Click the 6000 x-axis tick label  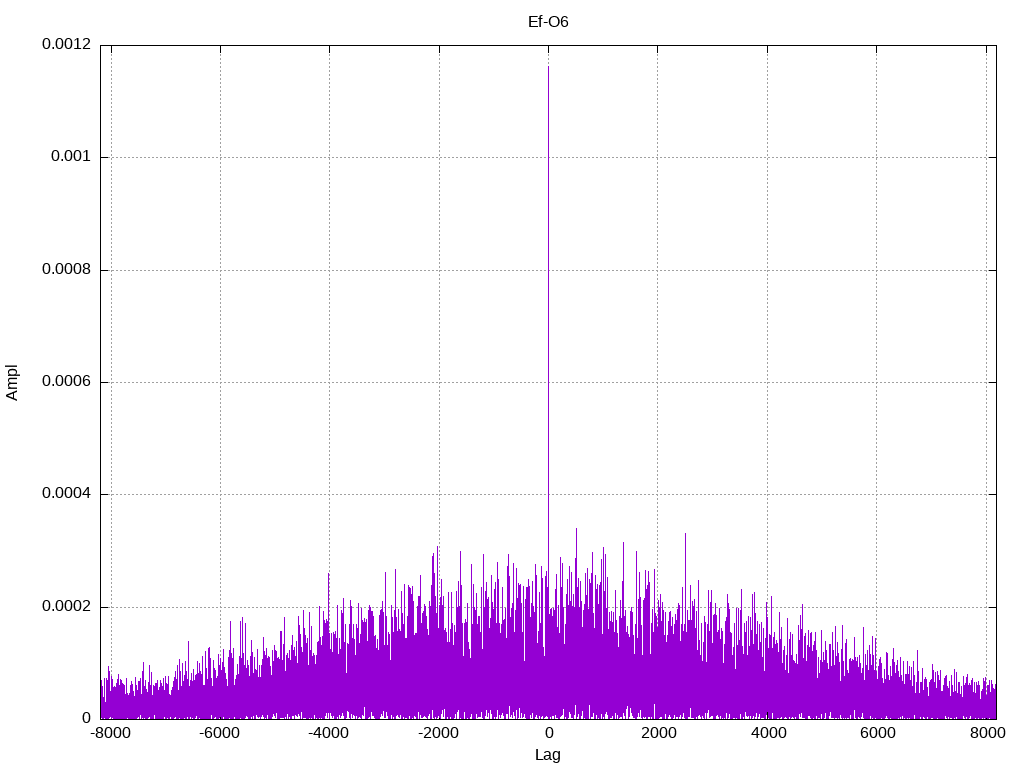pyautogui.click(x=877, y=733)
